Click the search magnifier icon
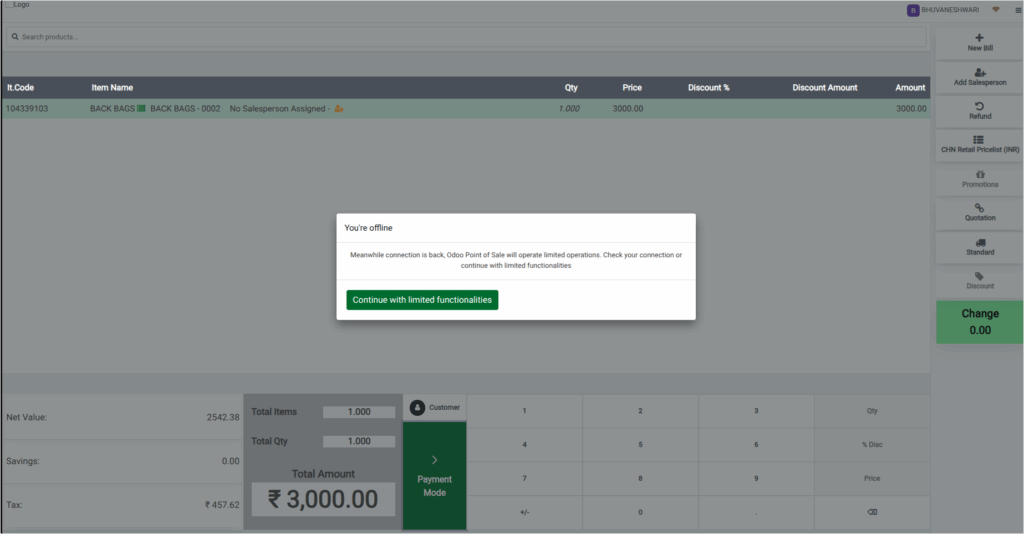This screenshot has width=1024, height=534. click(15, 37)
